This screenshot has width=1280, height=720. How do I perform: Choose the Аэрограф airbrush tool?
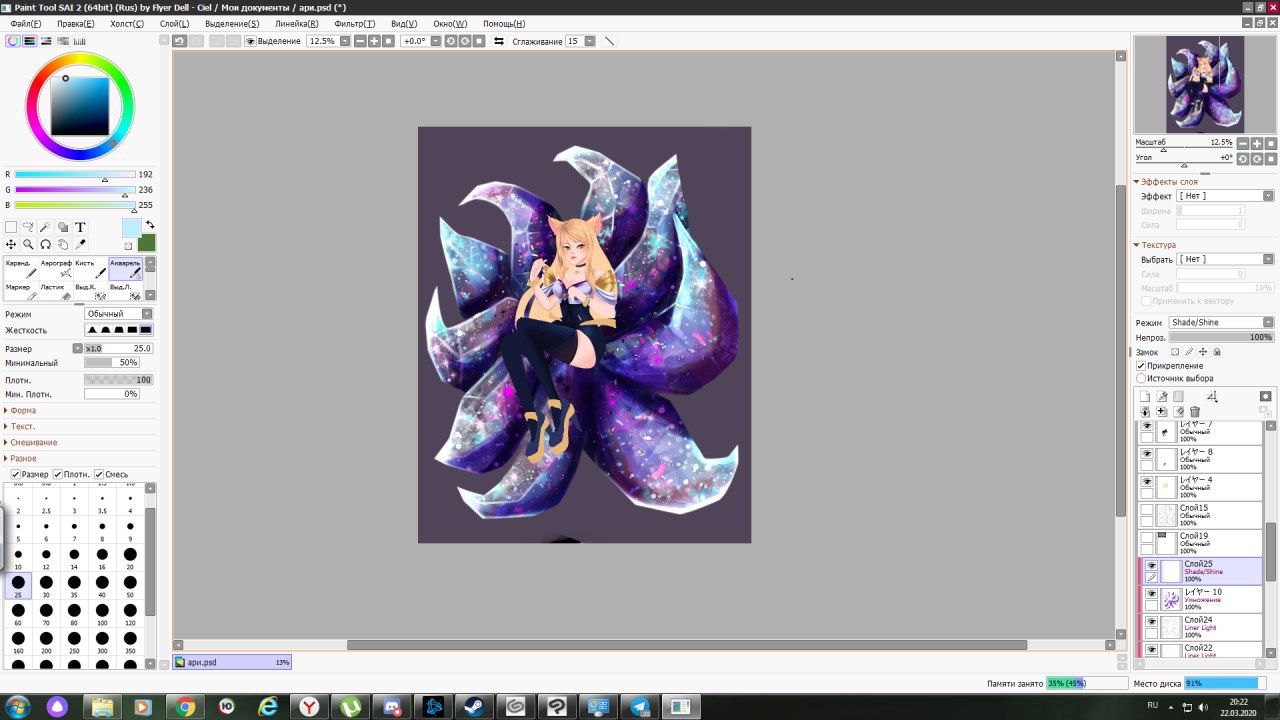pyautogui.click(x=56, y=268)
